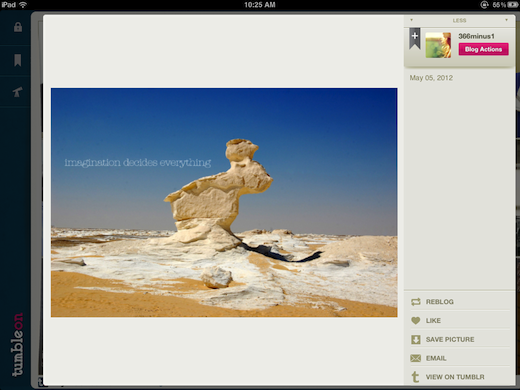Tap the 366minus1 blog name

click(x=476, y=36)
